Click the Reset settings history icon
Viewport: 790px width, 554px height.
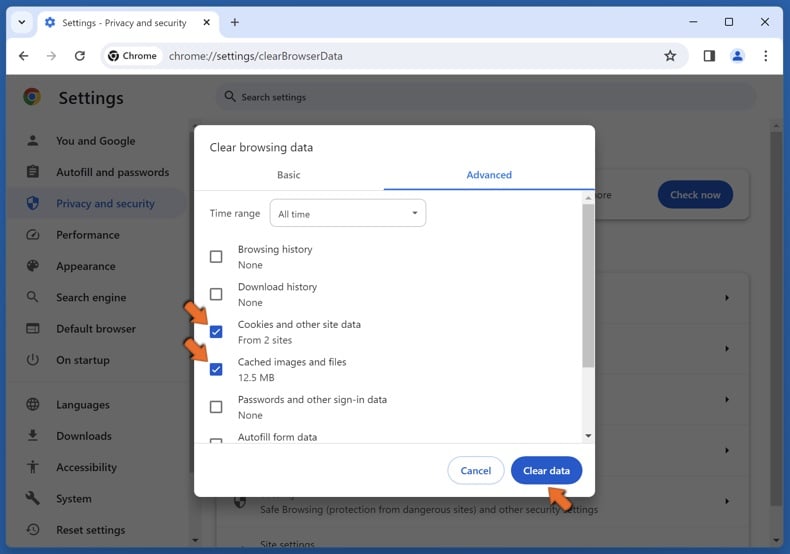(33, 529)
